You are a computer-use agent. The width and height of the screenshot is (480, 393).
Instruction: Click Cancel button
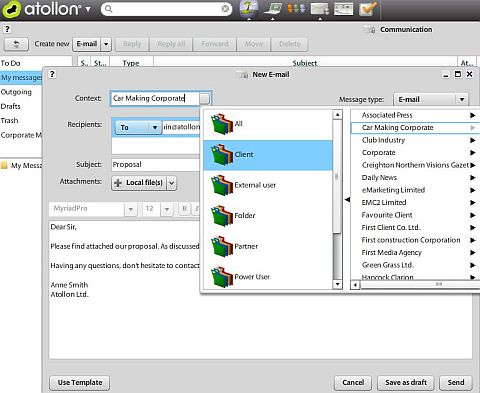click(353, 383)
